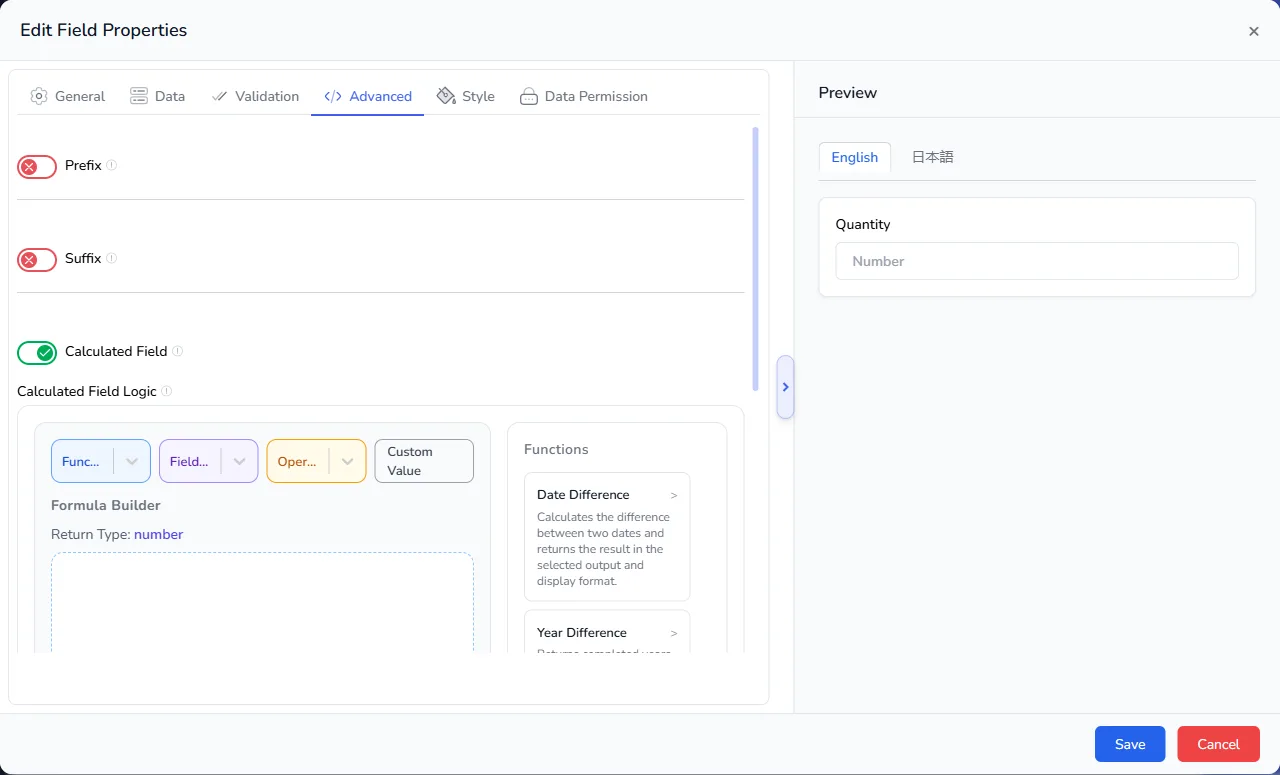Click inside the formula builder editing area
The width and height of the screenshot is (1280, 775).
pos(262,602)
